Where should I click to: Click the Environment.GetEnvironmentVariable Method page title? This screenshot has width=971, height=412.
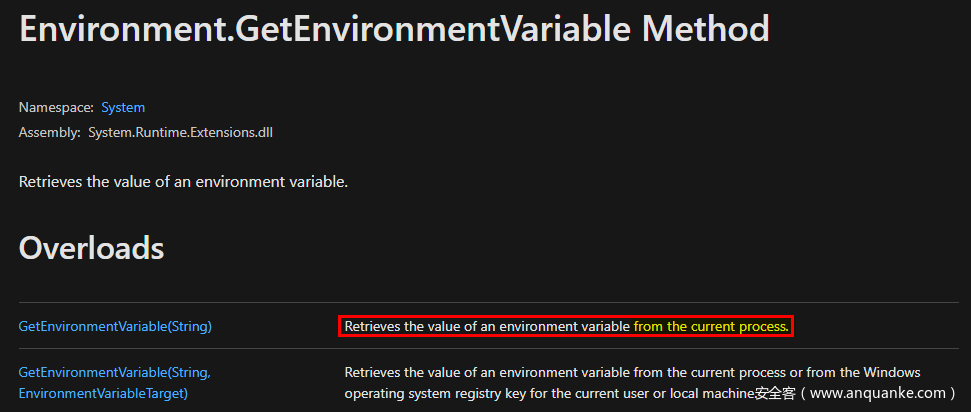(x=394, y=28)
